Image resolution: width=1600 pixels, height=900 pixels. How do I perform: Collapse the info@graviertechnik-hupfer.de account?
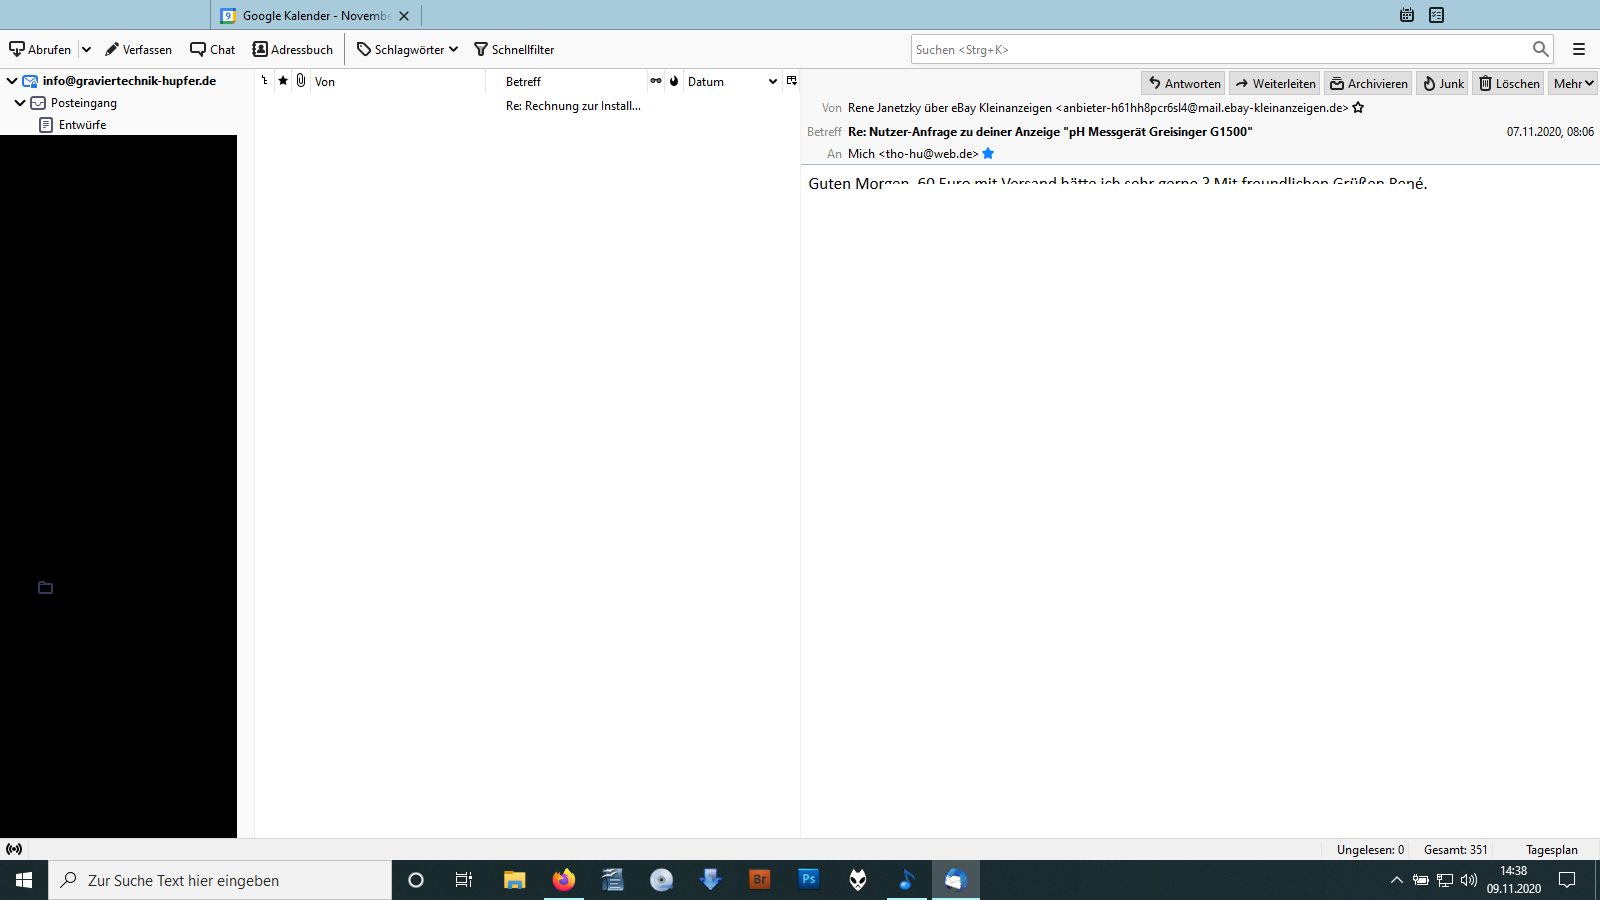point(12,81)
